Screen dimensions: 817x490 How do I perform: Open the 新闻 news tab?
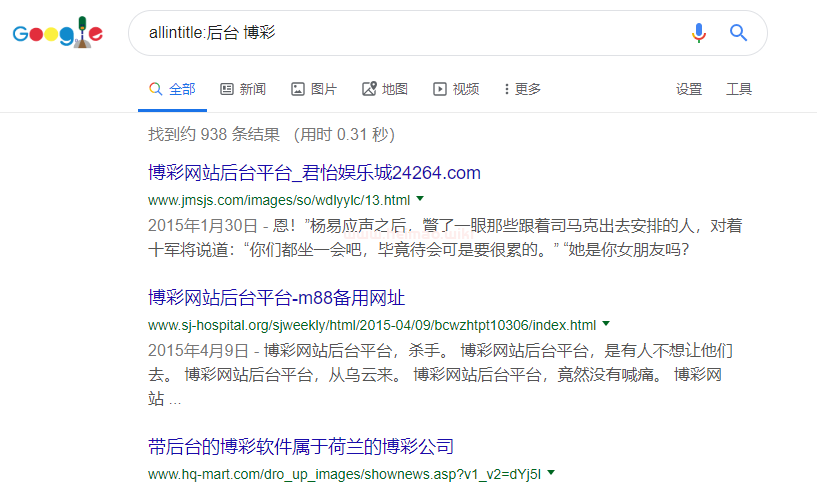point(242,89)
